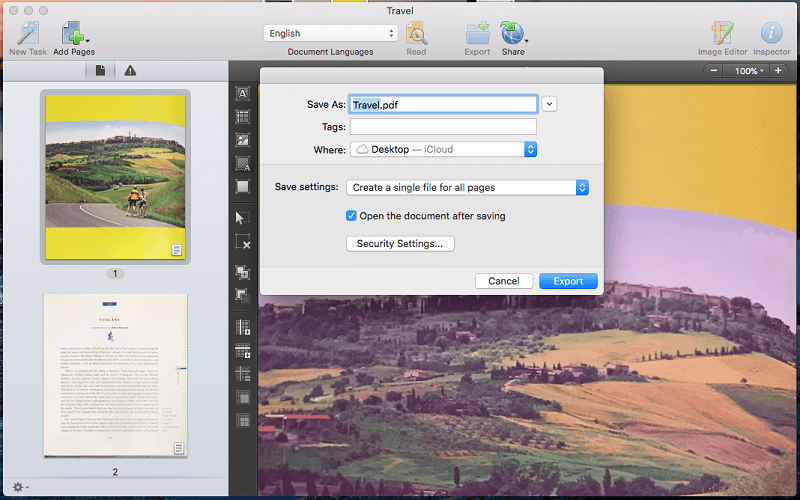800x500 pixels.
Task: Click the Security Settings button
Action: pyautogui.click(x=400, y=244)
